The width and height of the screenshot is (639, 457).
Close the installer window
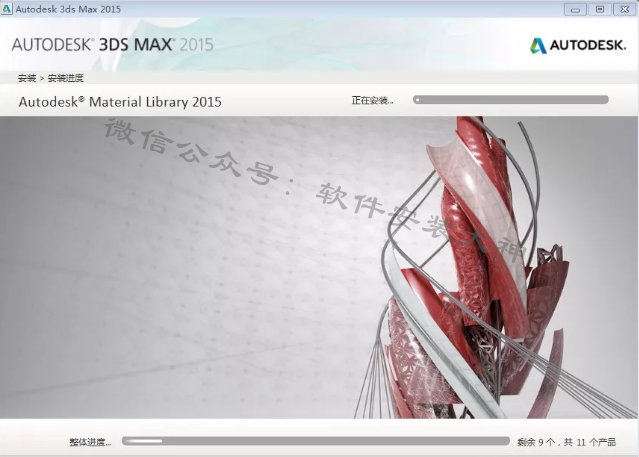pos(624,9)
